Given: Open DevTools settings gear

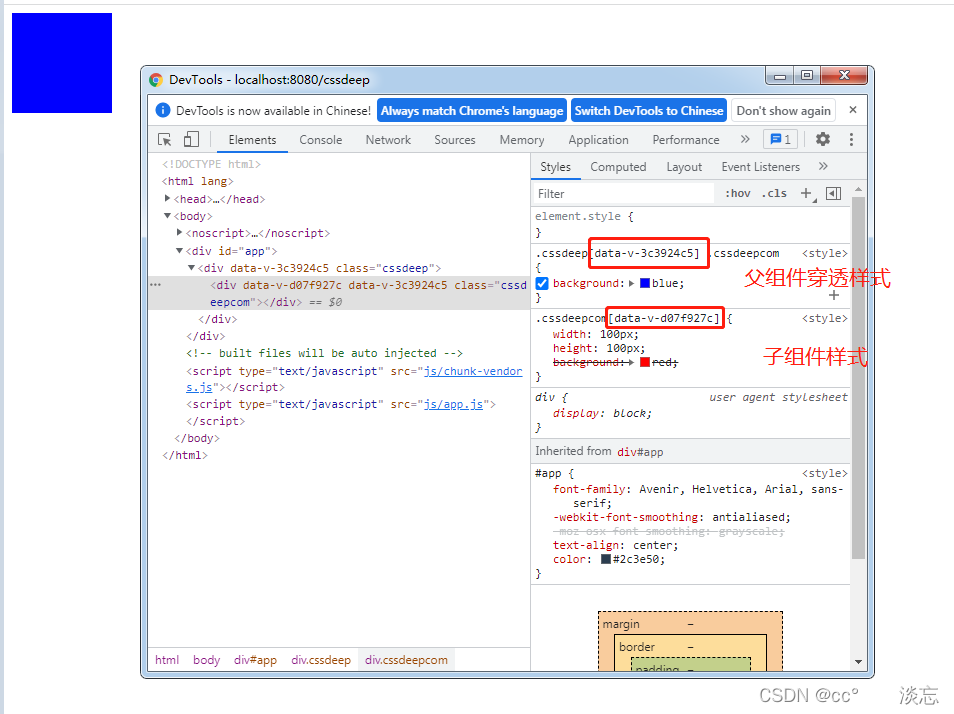Looking at the screenshot, I should (x=822, y=140).
